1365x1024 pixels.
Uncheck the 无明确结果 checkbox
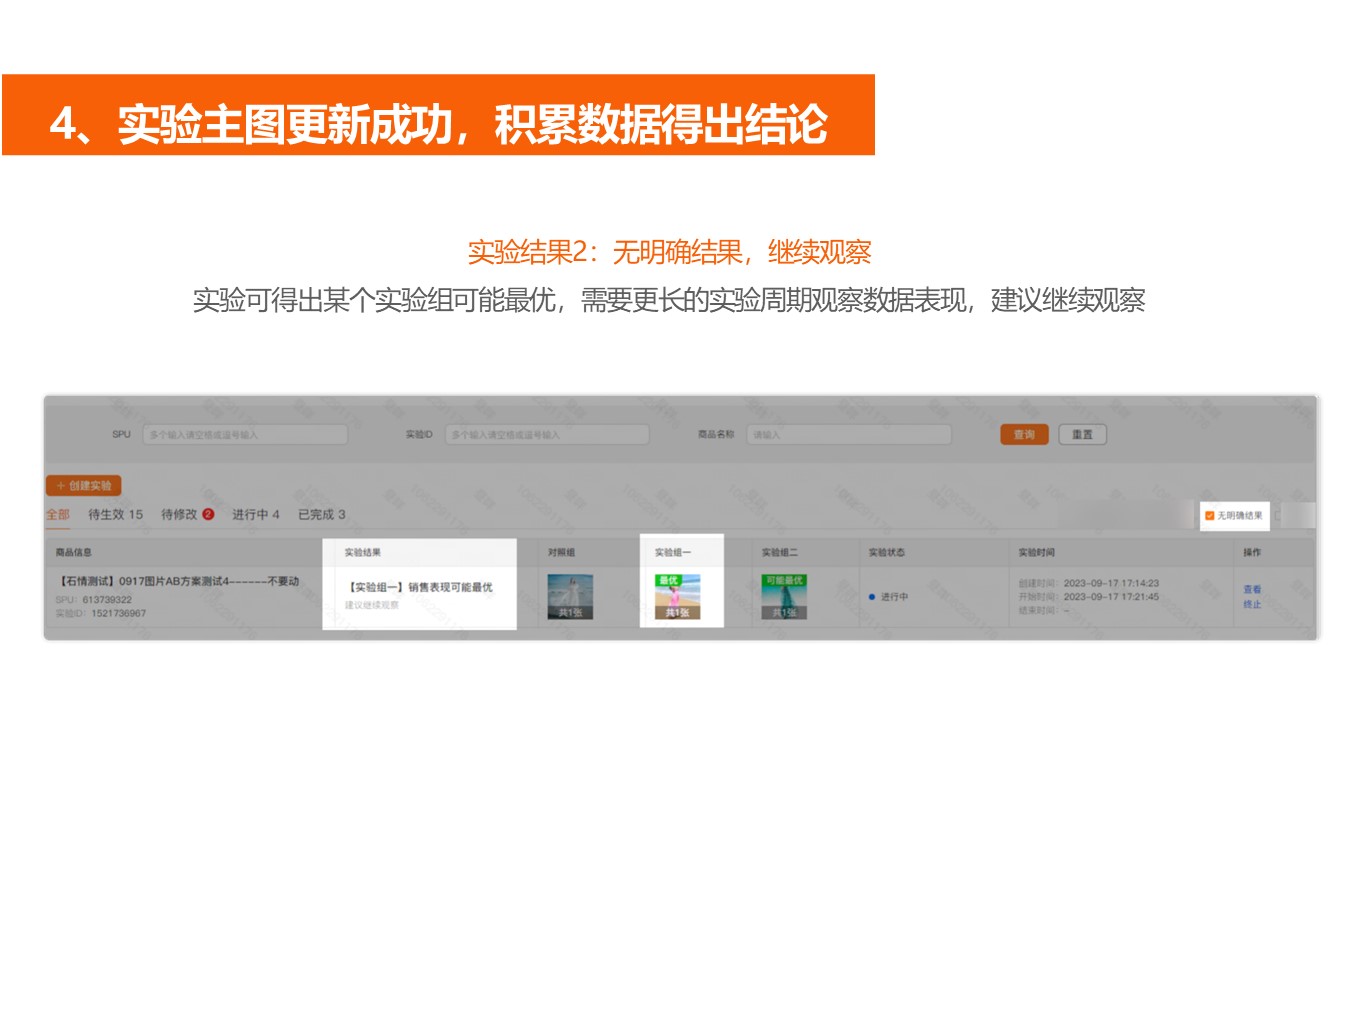pos(1210,516)
